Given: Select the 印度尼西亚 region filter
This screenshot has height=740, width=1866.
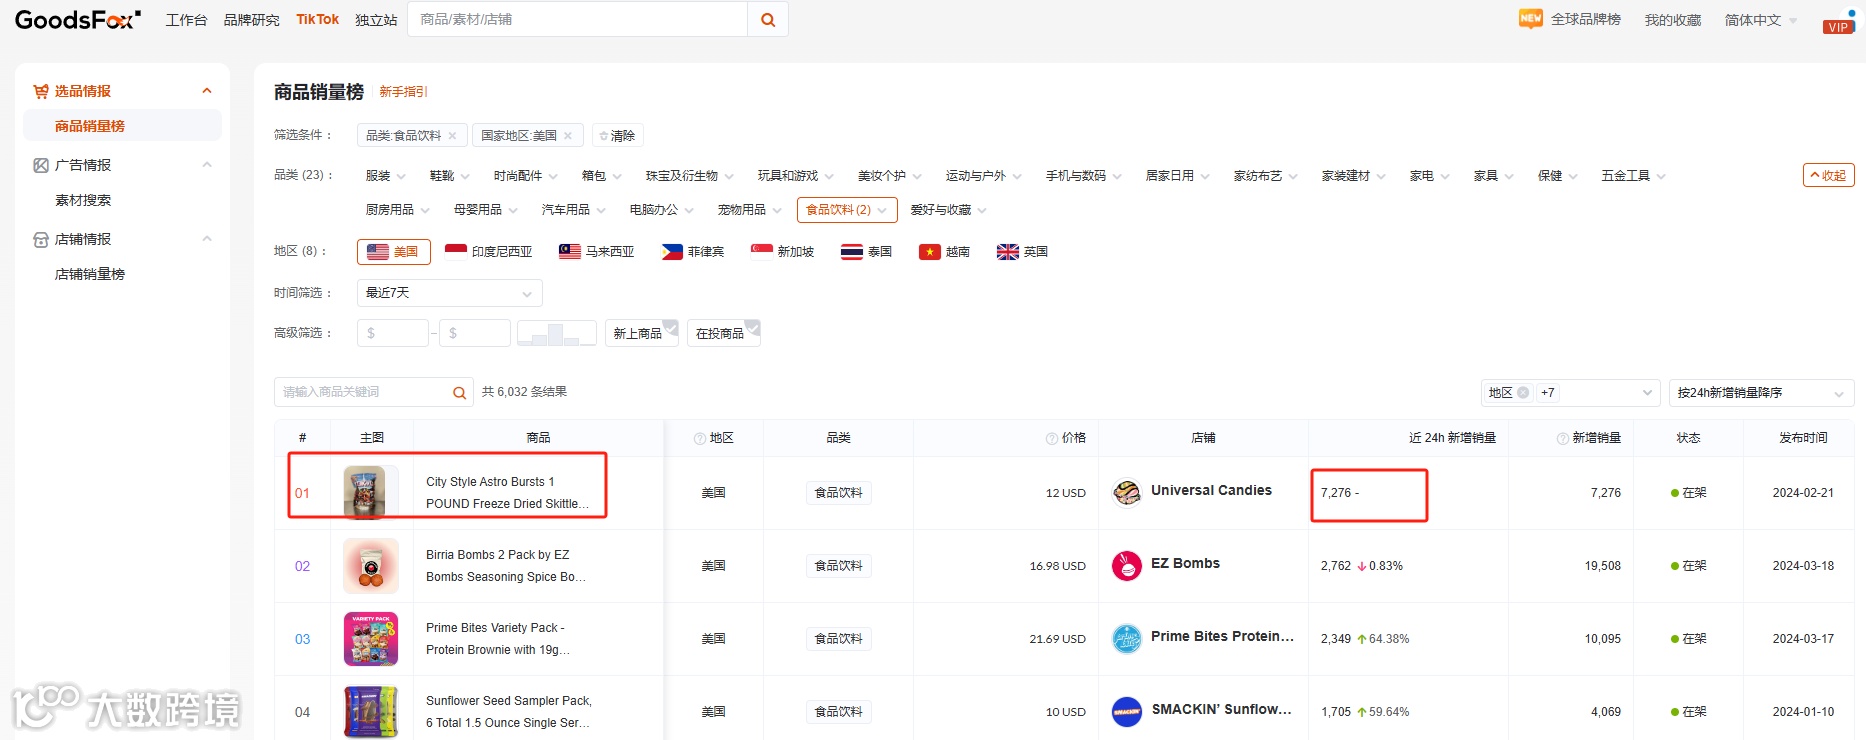Looking at the screenshot, I should coord(489,252).
